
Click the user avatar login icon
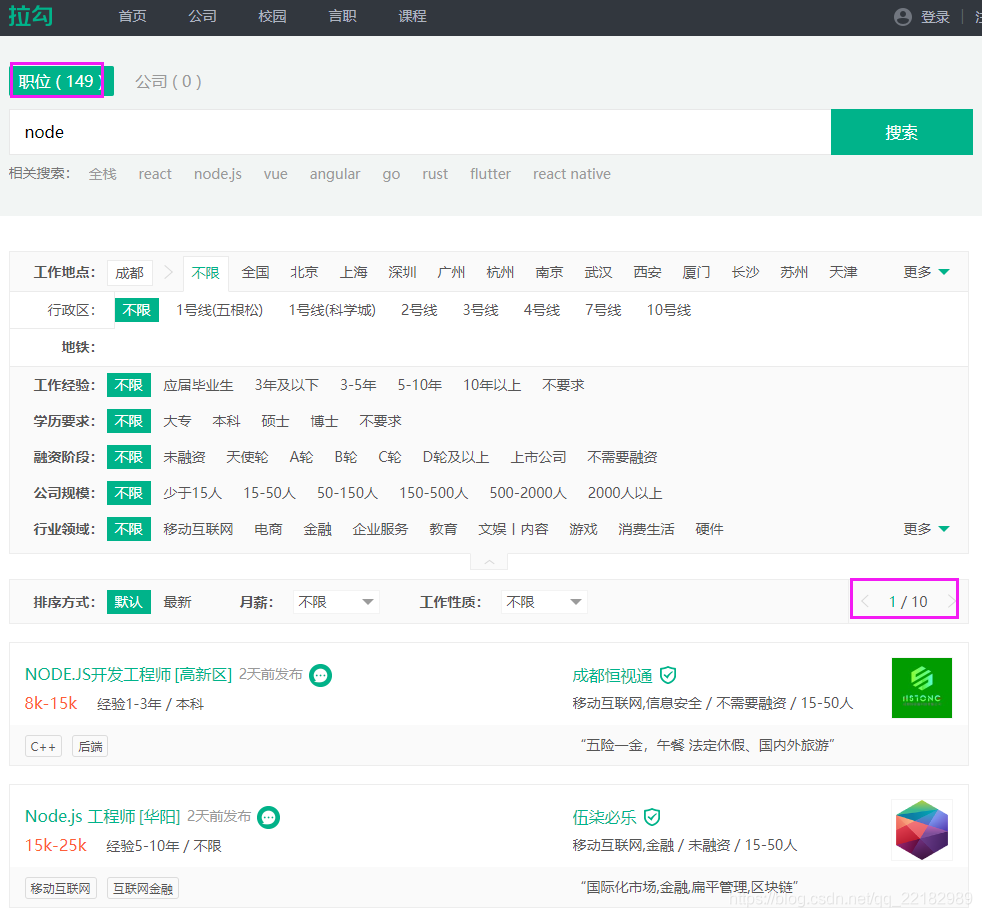point(902,17)
